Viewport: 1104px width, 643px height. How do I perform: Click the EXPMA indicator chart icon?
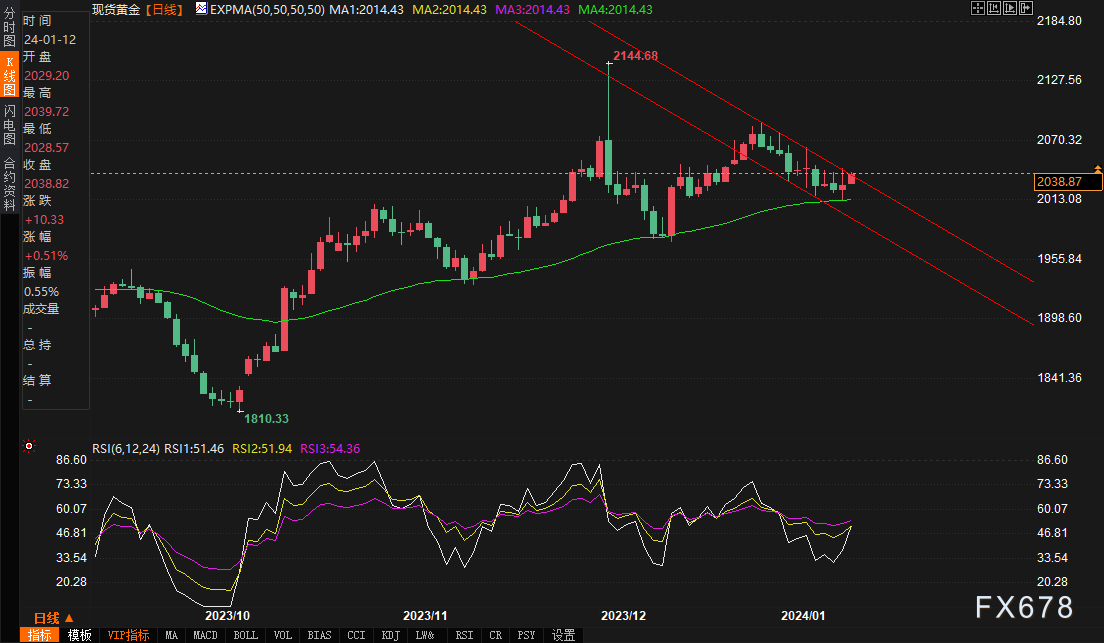[201, 9]
